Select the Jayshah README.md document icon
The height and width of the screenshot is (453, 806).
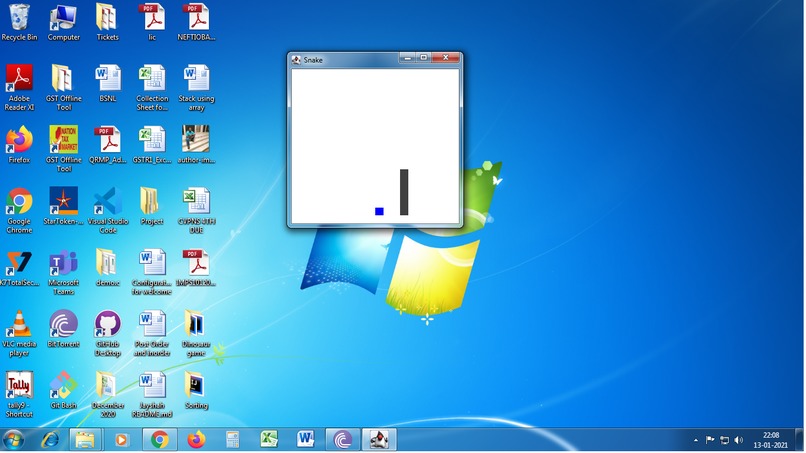[152, 394]
